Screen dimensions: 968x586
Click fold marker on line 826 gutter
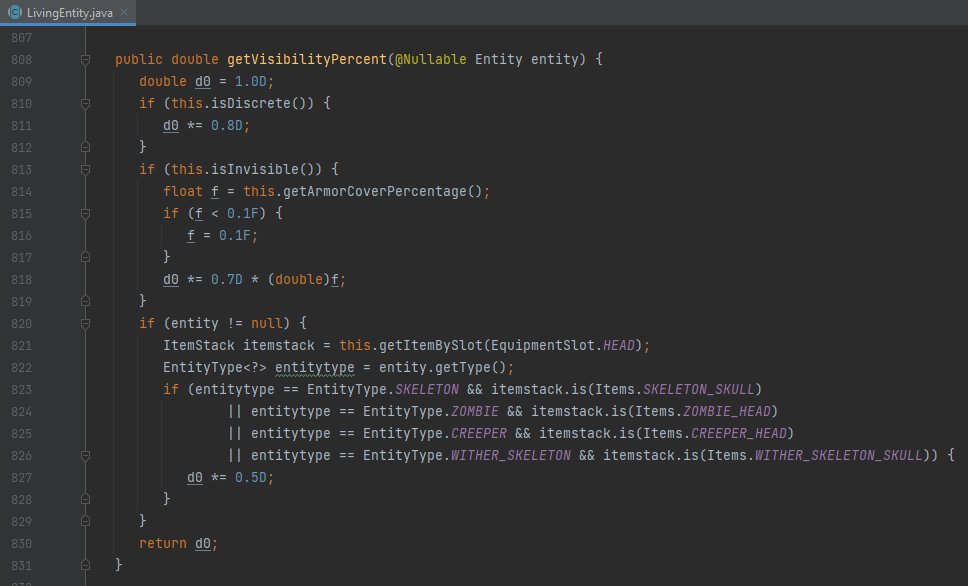point(85,456)
